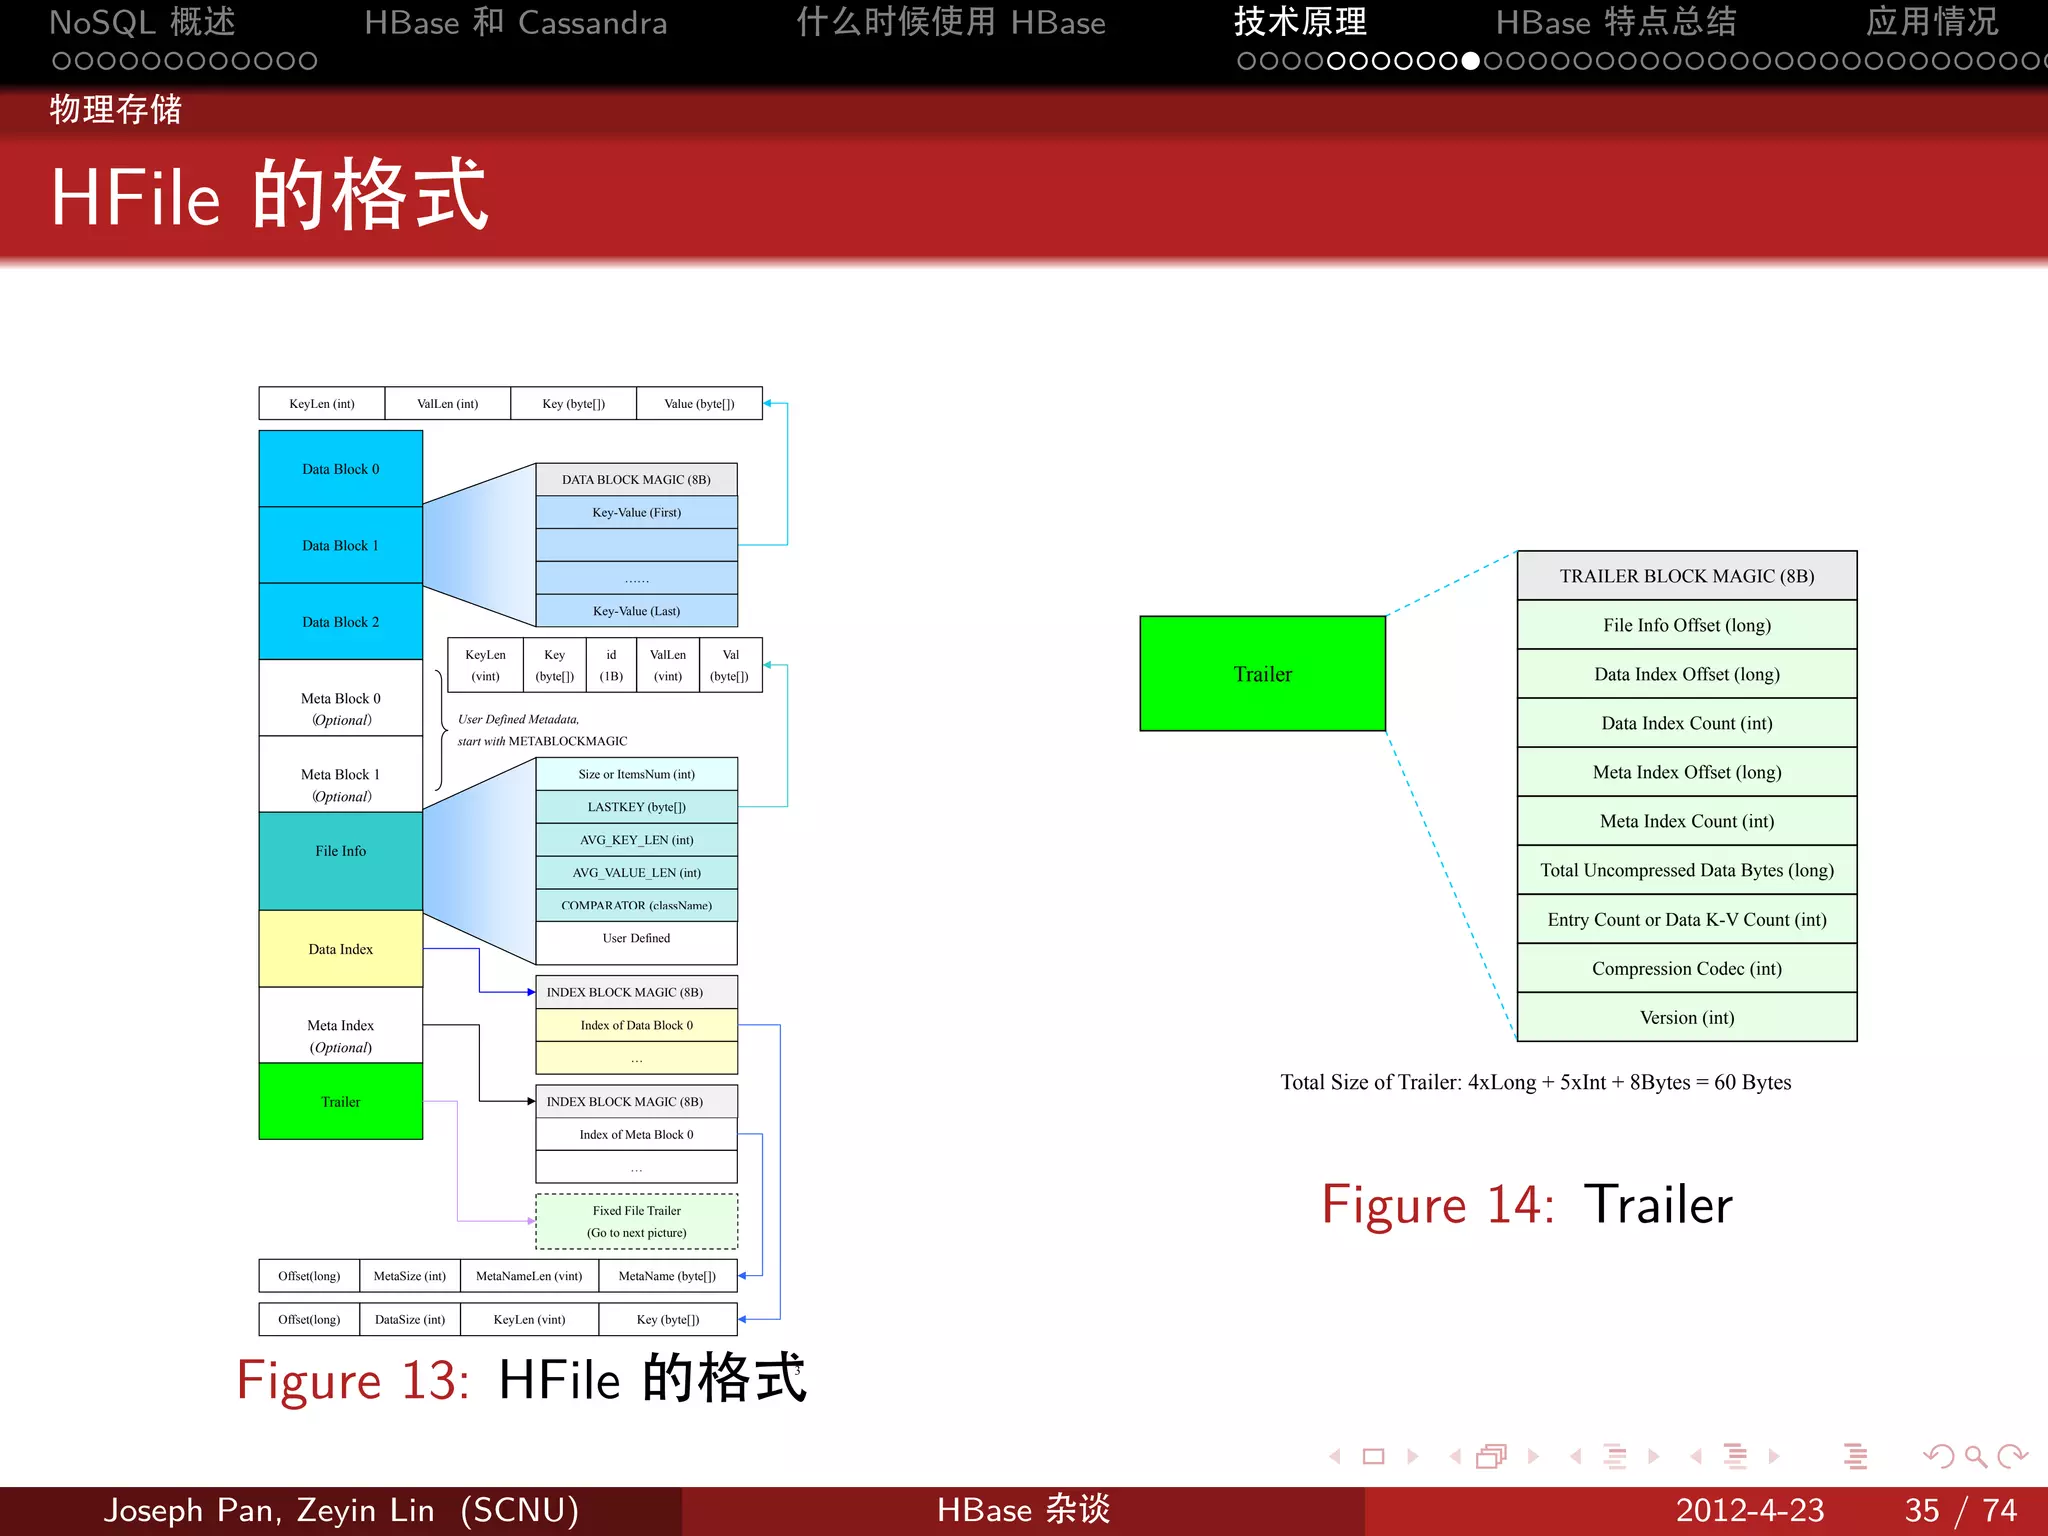
Task: Open the HBase 和 Cassandra section
Action: 515,22
